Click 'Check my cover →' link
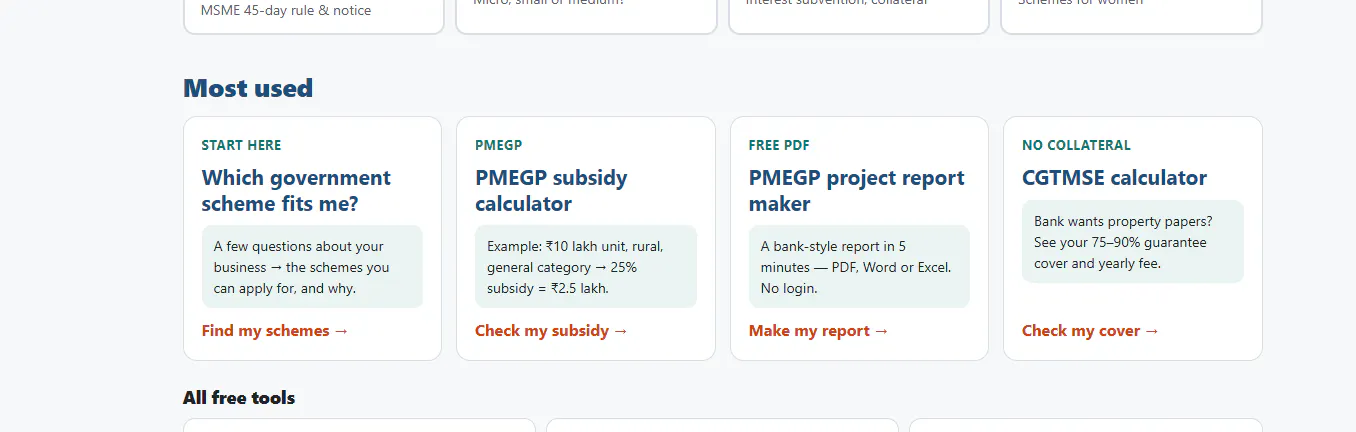 1090,331
